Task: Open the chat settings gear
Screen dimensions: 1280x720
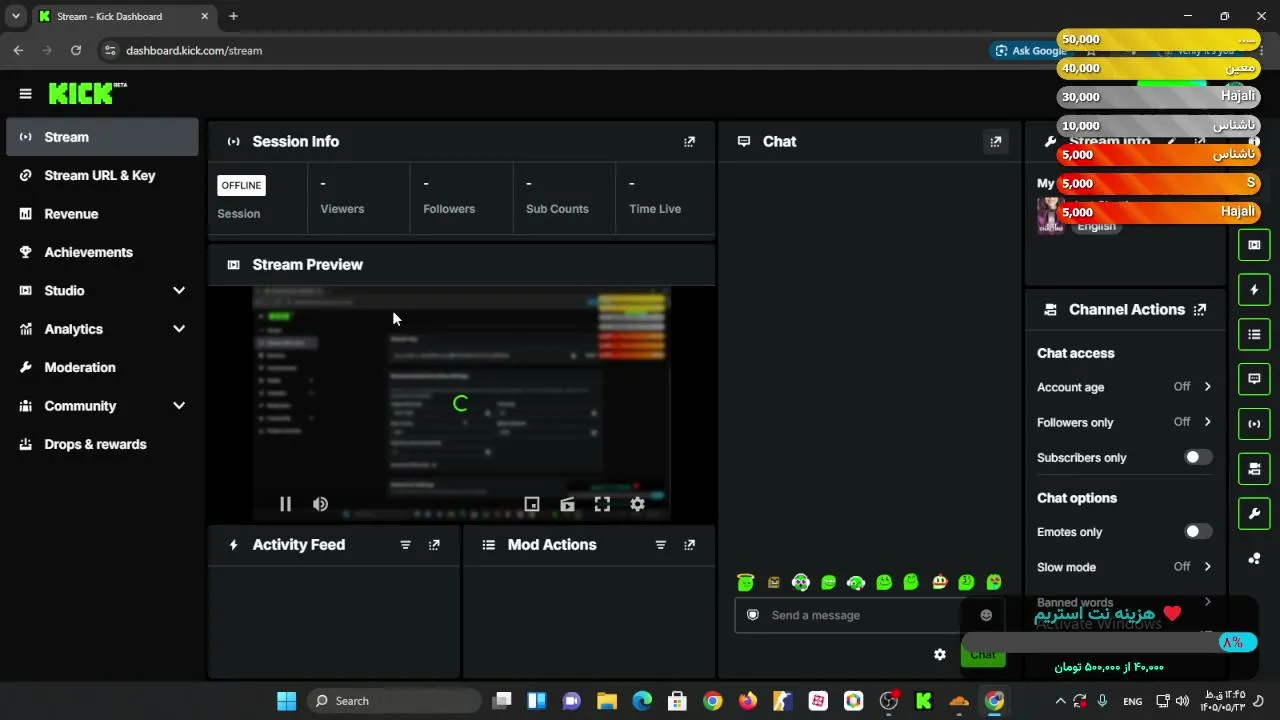Action: tap(940, 654)
